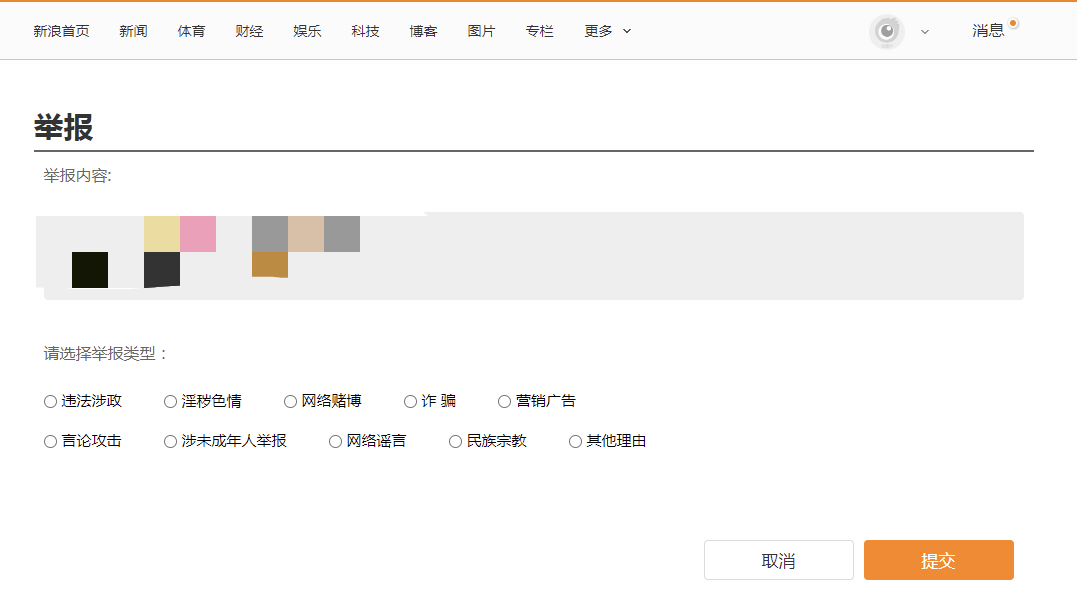The image size is (1077, 604).
Task: Select the 网络谣言 report type
Action: pyautogui.click(x=335, y=441)
